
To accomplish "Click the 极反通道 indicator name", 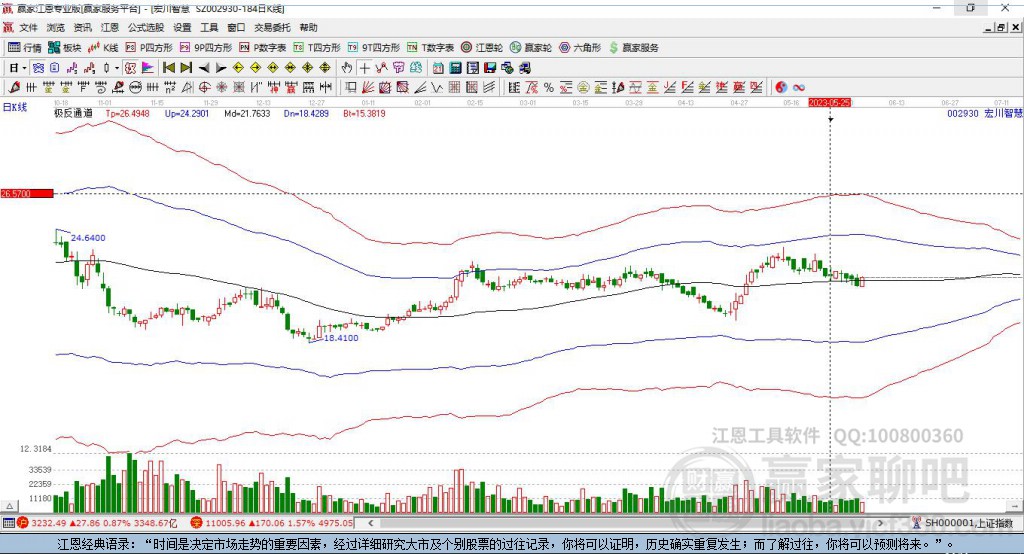I will 73,113.
